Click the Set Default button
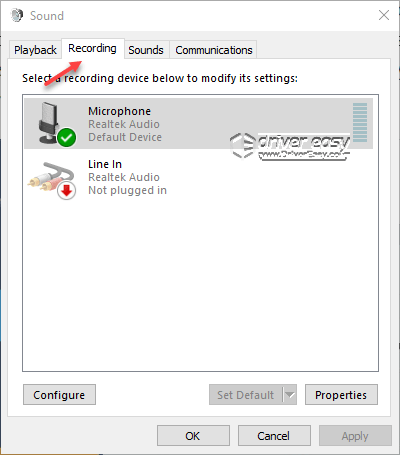Screen dimensions: 400x455 [x=246, y=395]
